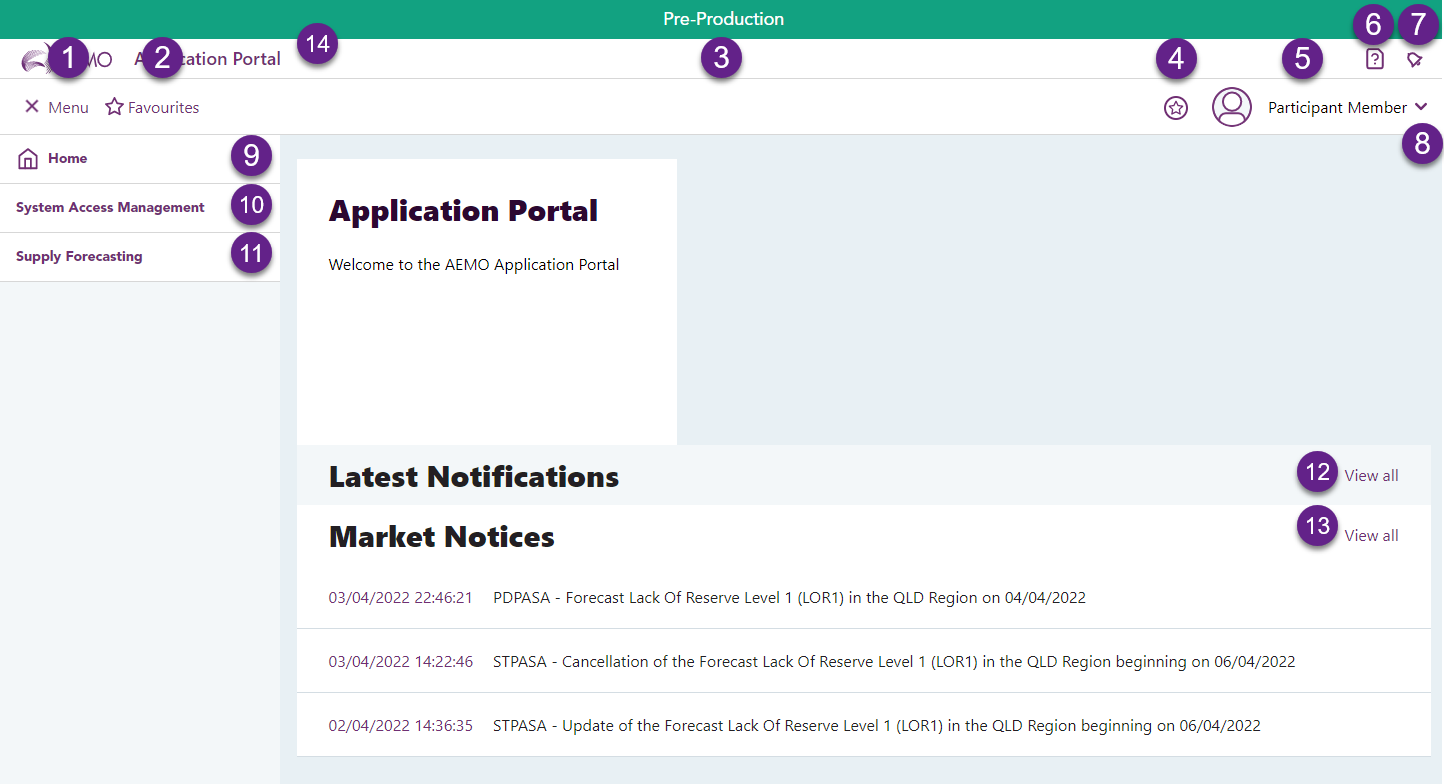Viewport: 1444px width, 784px height.
Task: Open the help document icon in header
Action: [x=1375, y=59]
